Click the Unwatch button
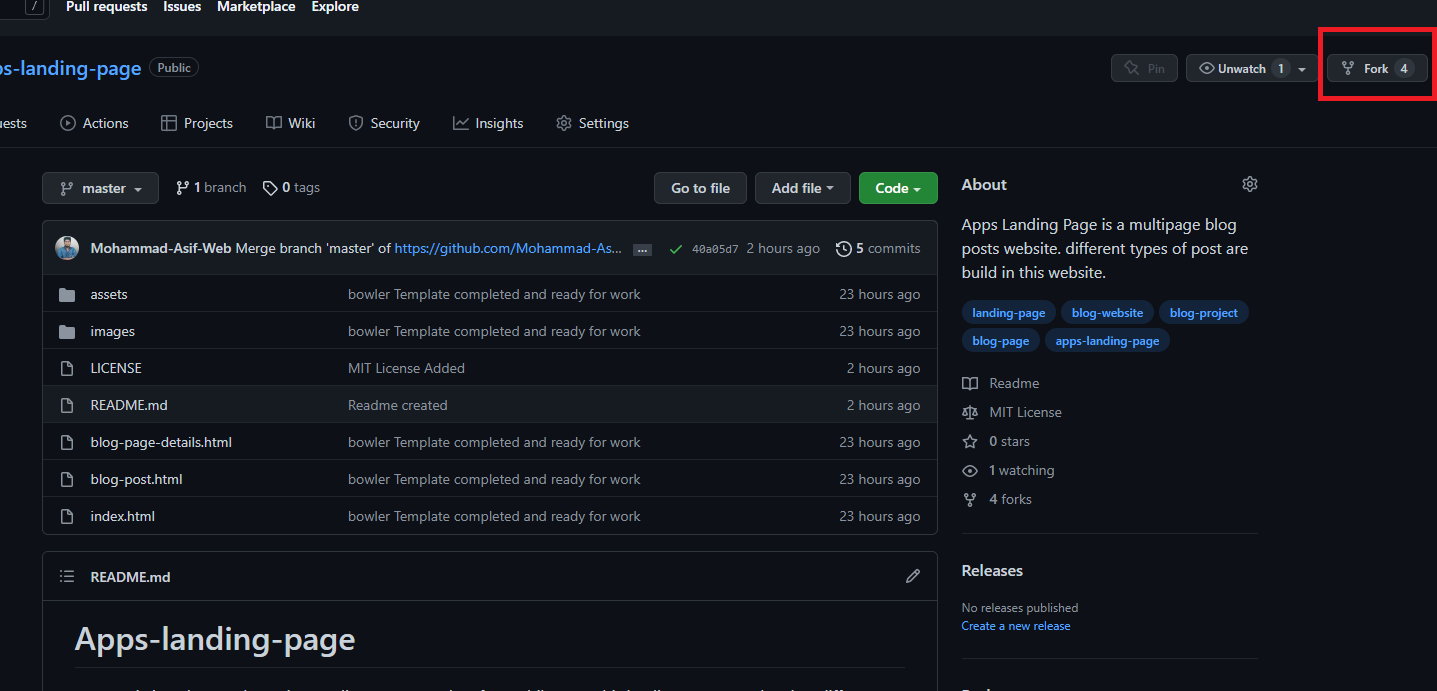The width and height of the screenshot is (1437, 691). [x=1237, y=68]
